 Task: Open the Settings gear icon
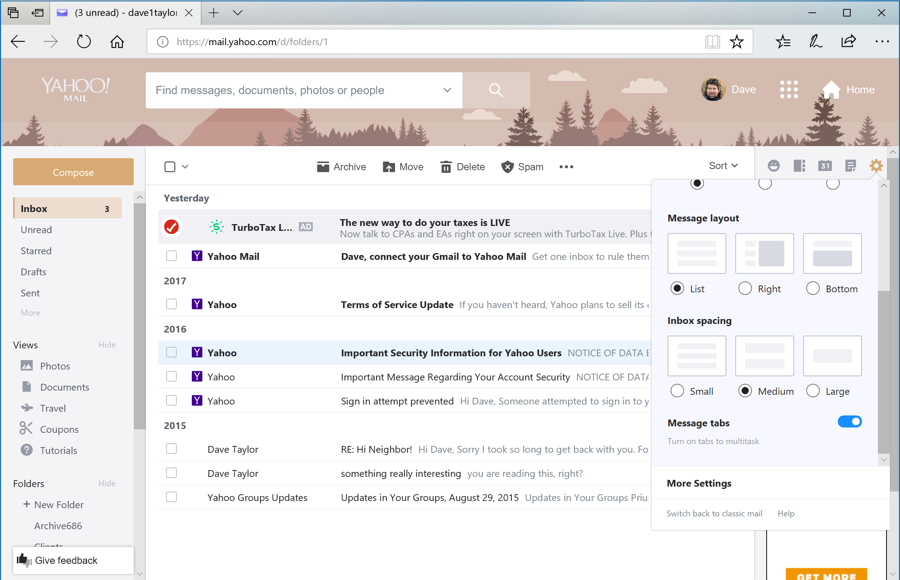[876, 166]
